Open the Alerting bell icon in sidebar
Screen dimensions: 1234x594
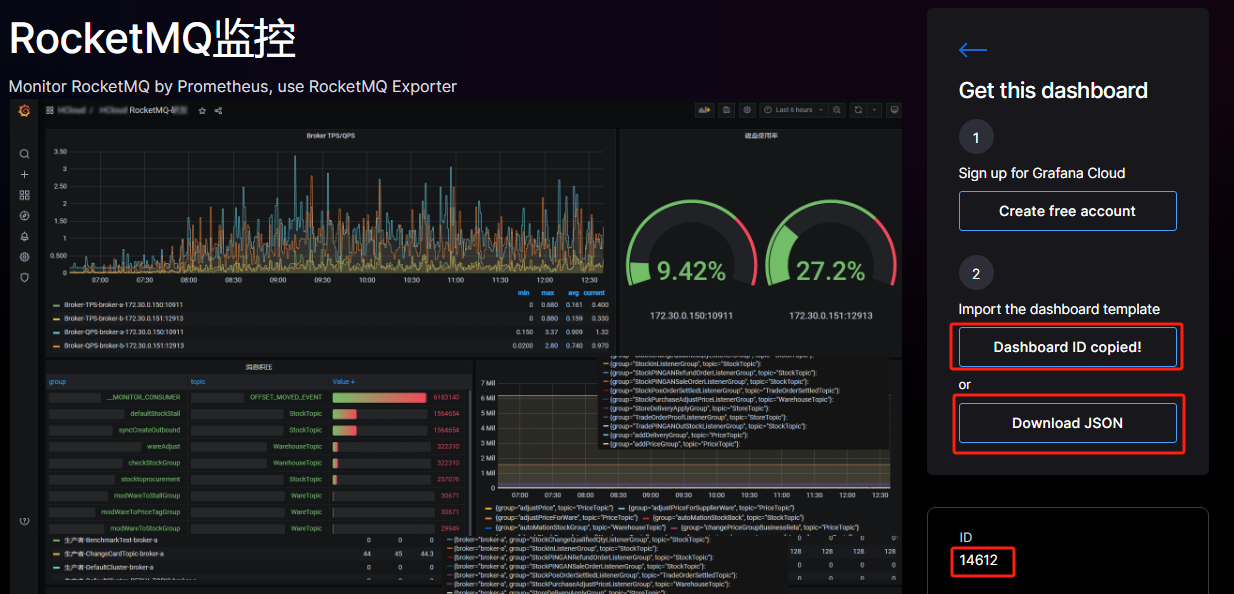pyautogui.click(x=25, y=236)
